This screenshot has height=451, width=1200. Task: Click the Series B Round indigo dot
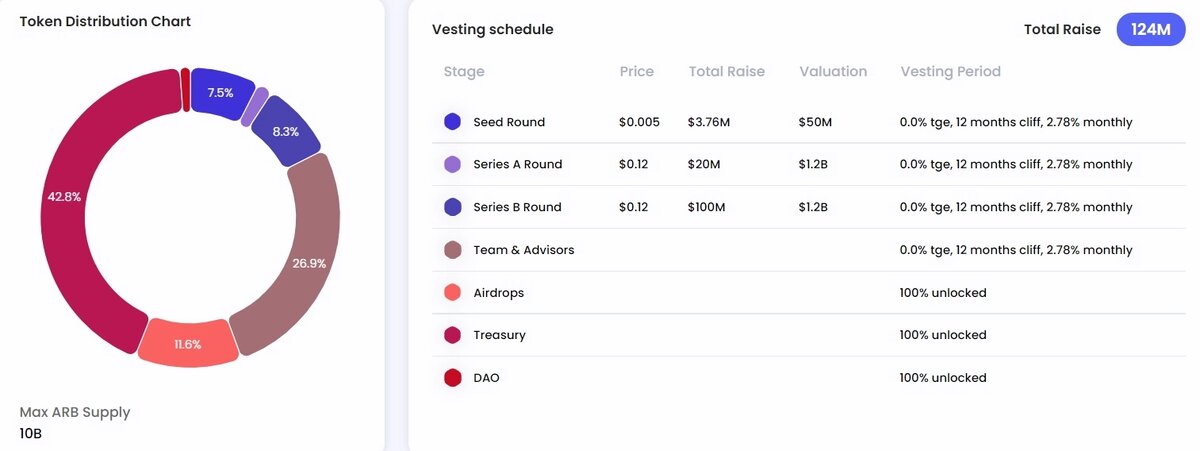tap(452, 207)
